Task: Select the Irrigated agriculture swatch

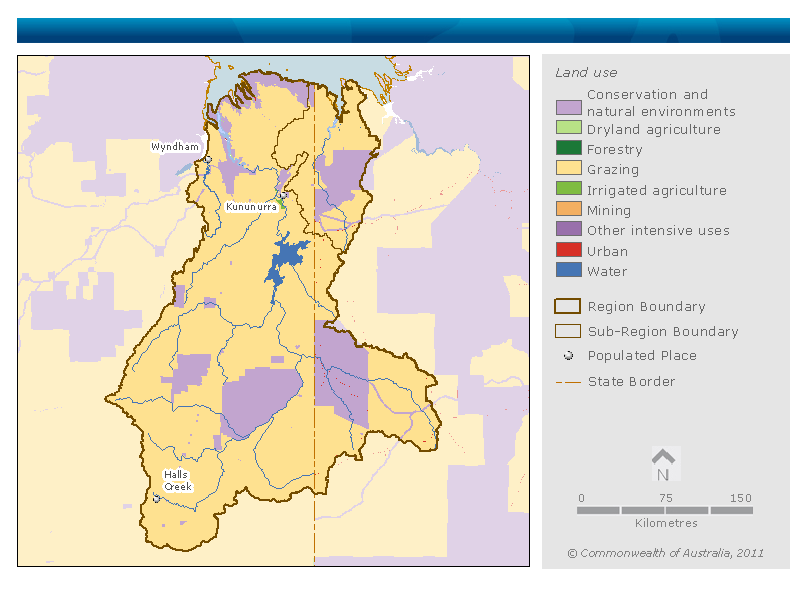Action: pyautogui.click(x=569, y=188)
